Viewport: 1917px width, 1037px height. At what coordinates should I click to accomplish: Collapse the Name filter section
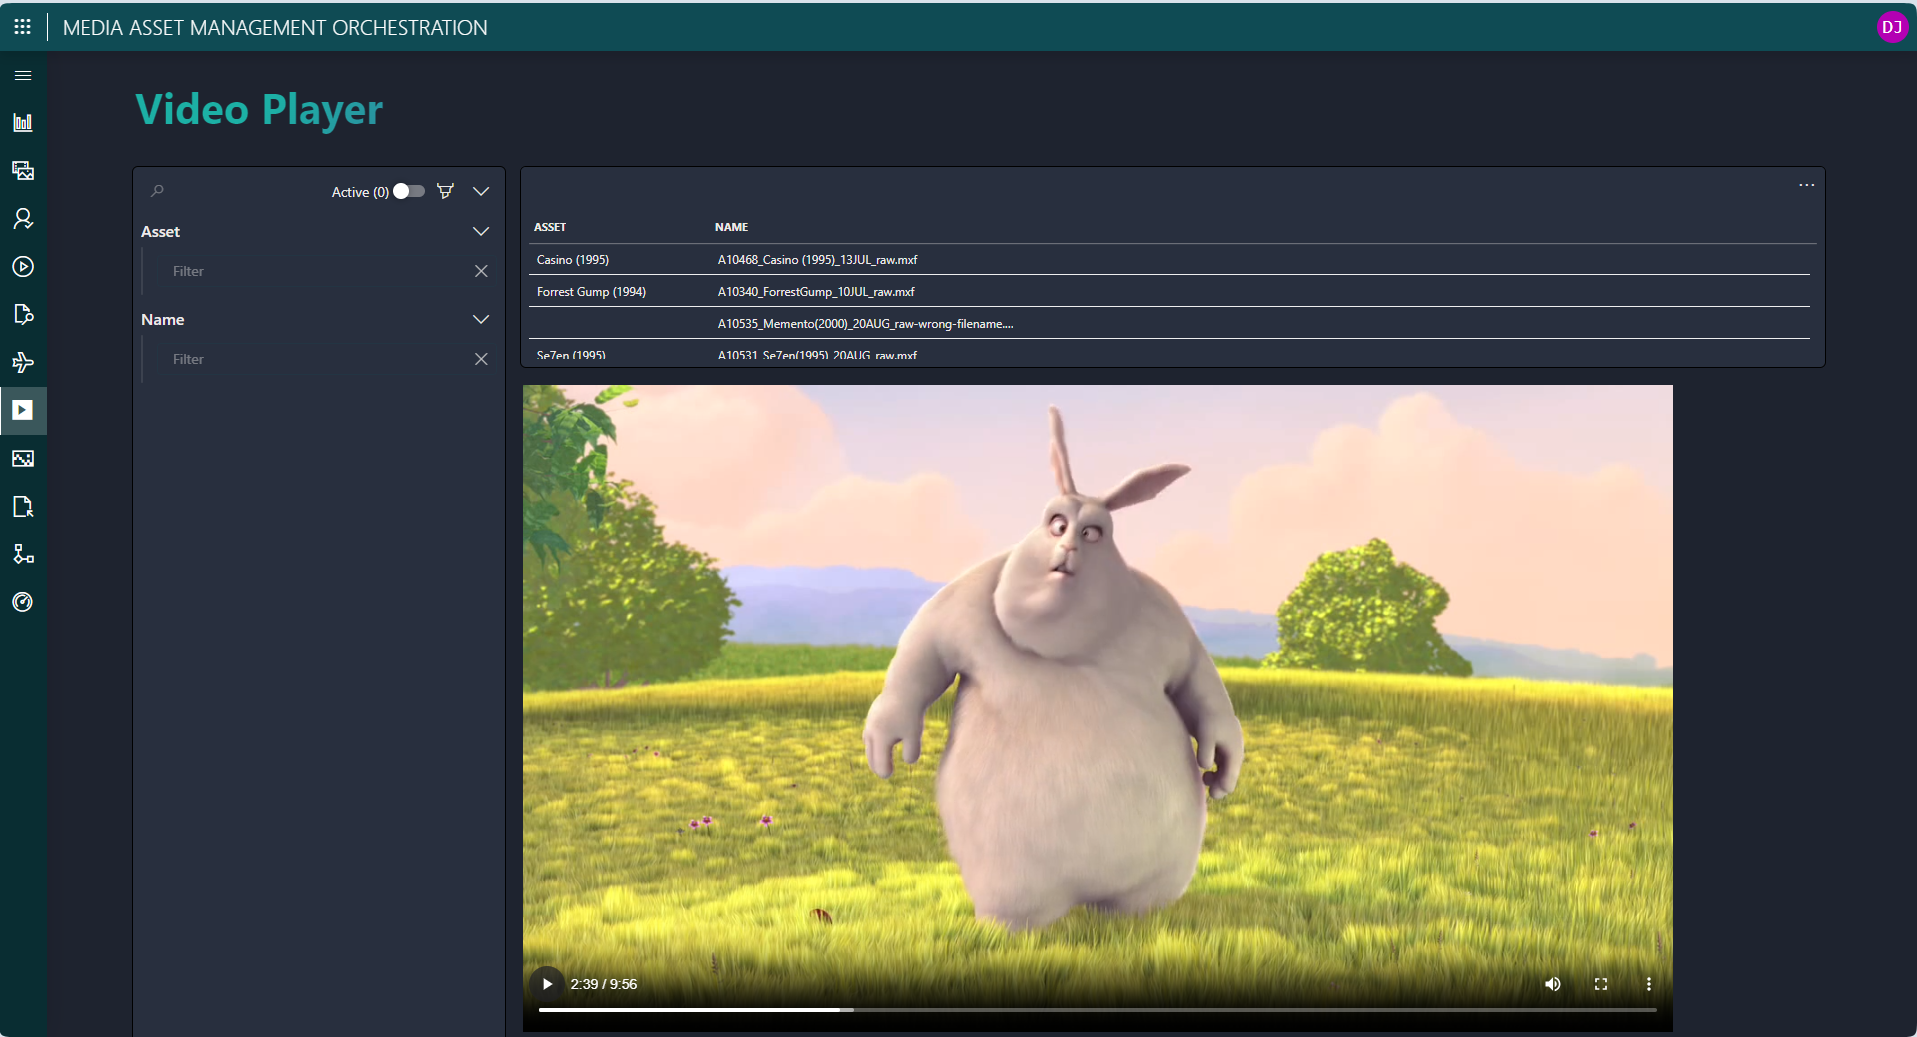(481, 319)
